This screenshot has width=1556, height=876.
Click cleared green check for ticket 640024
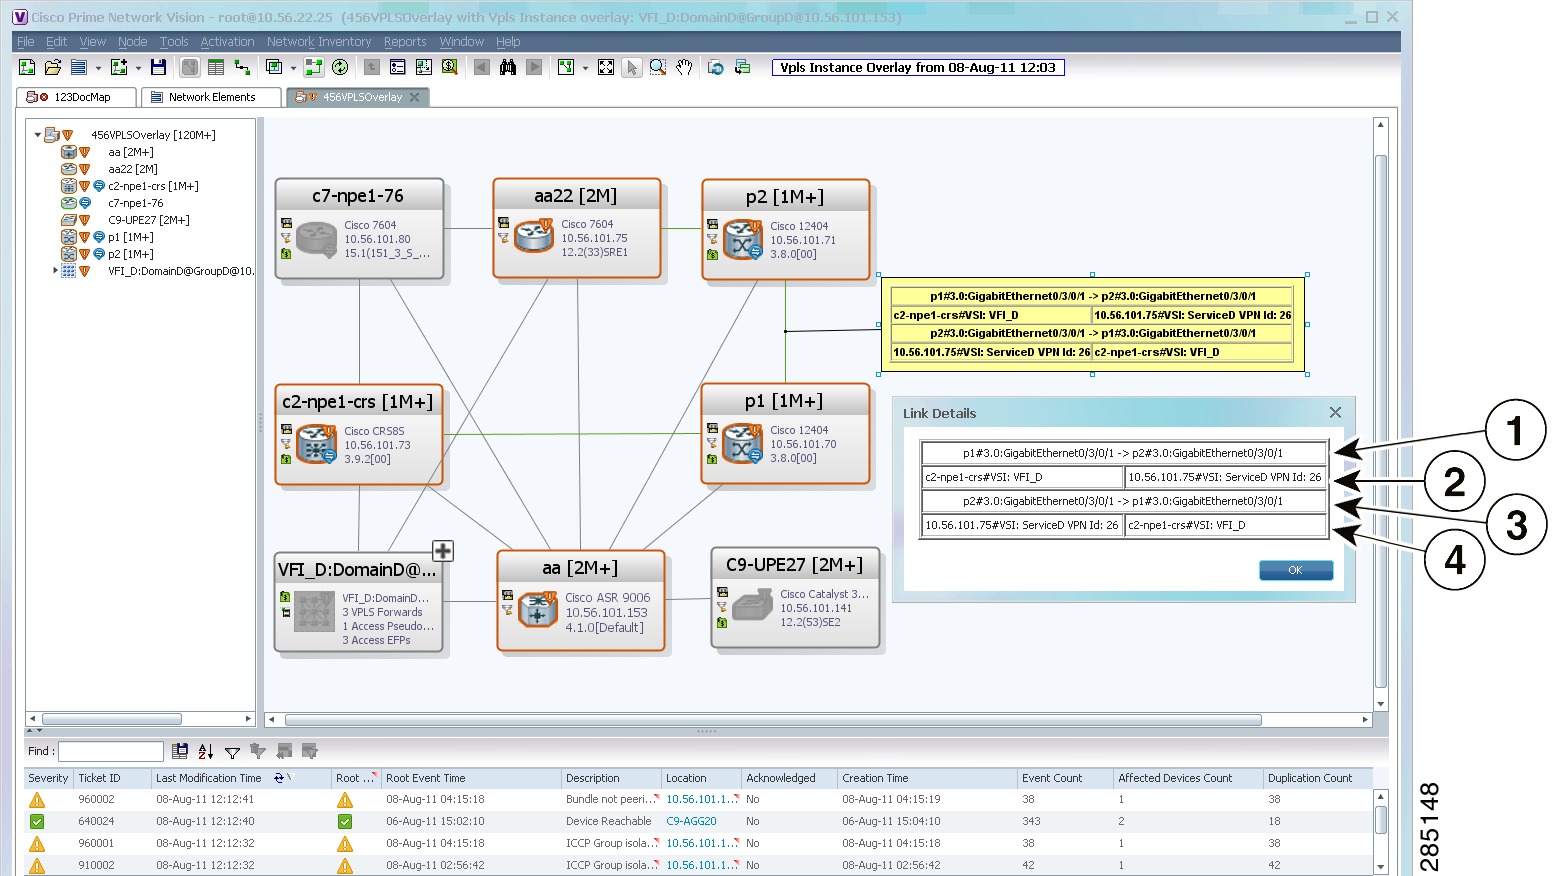[37, 822]
